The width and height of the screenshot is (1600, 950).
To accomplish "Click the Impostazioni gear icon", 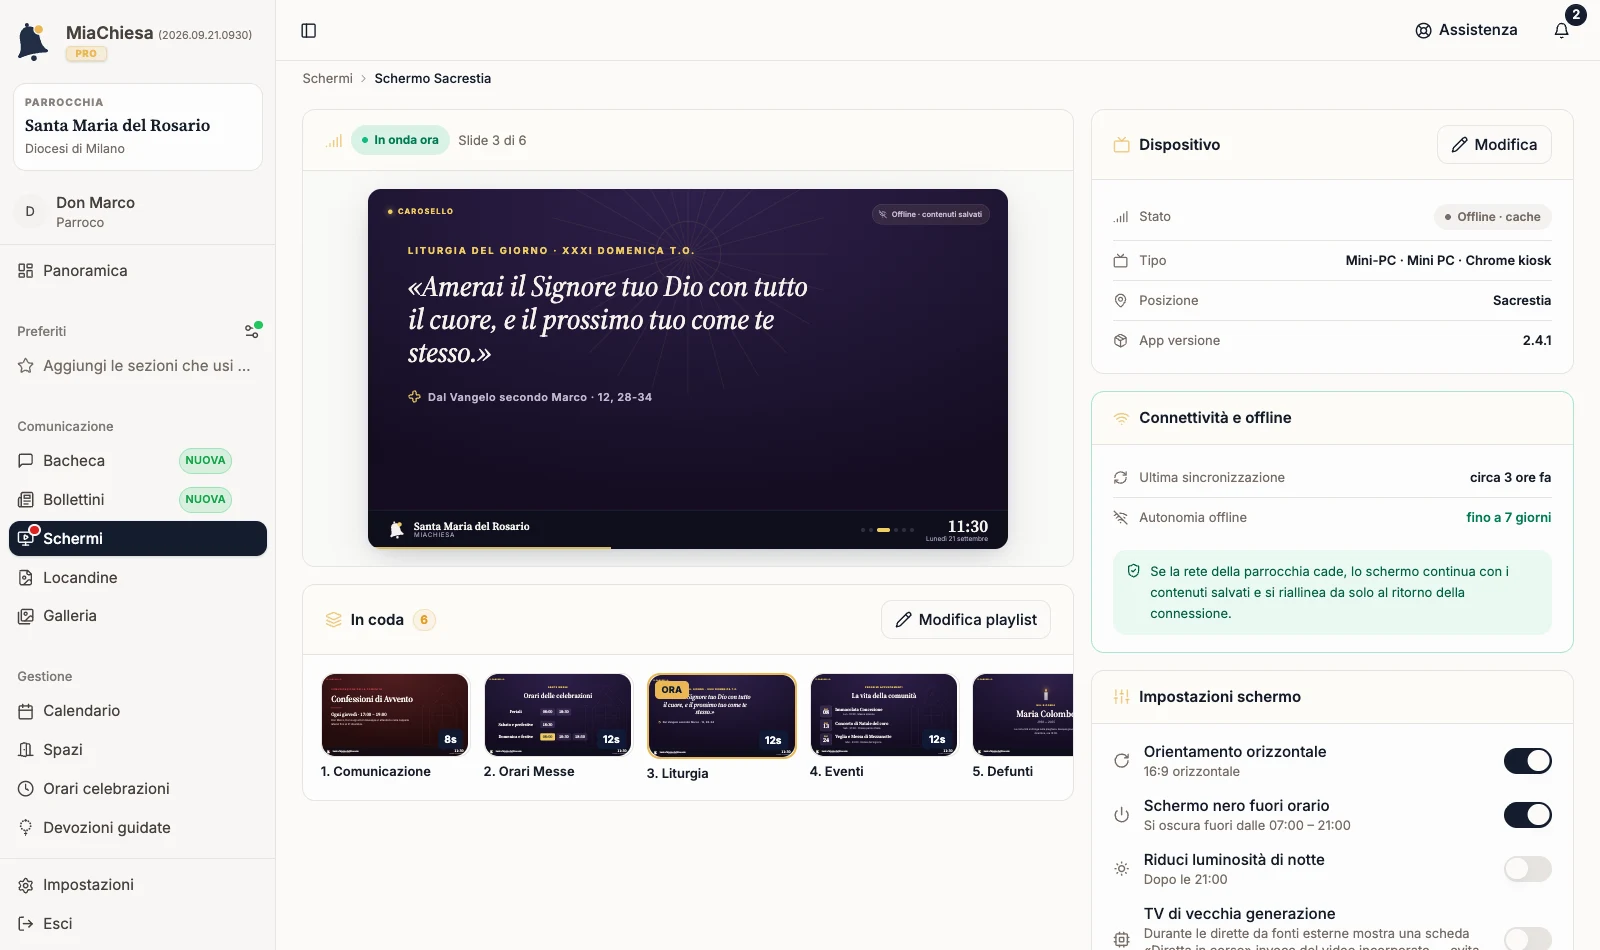I will tap(26, 885).
